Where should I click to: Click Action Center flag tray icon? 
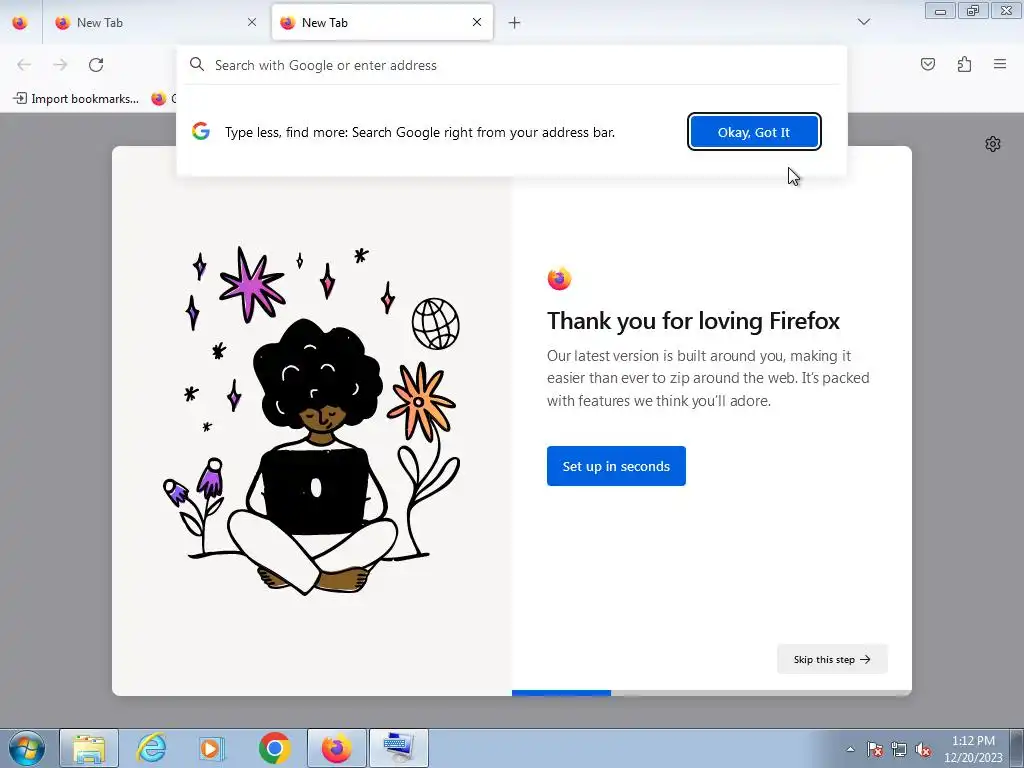point(875,749)
